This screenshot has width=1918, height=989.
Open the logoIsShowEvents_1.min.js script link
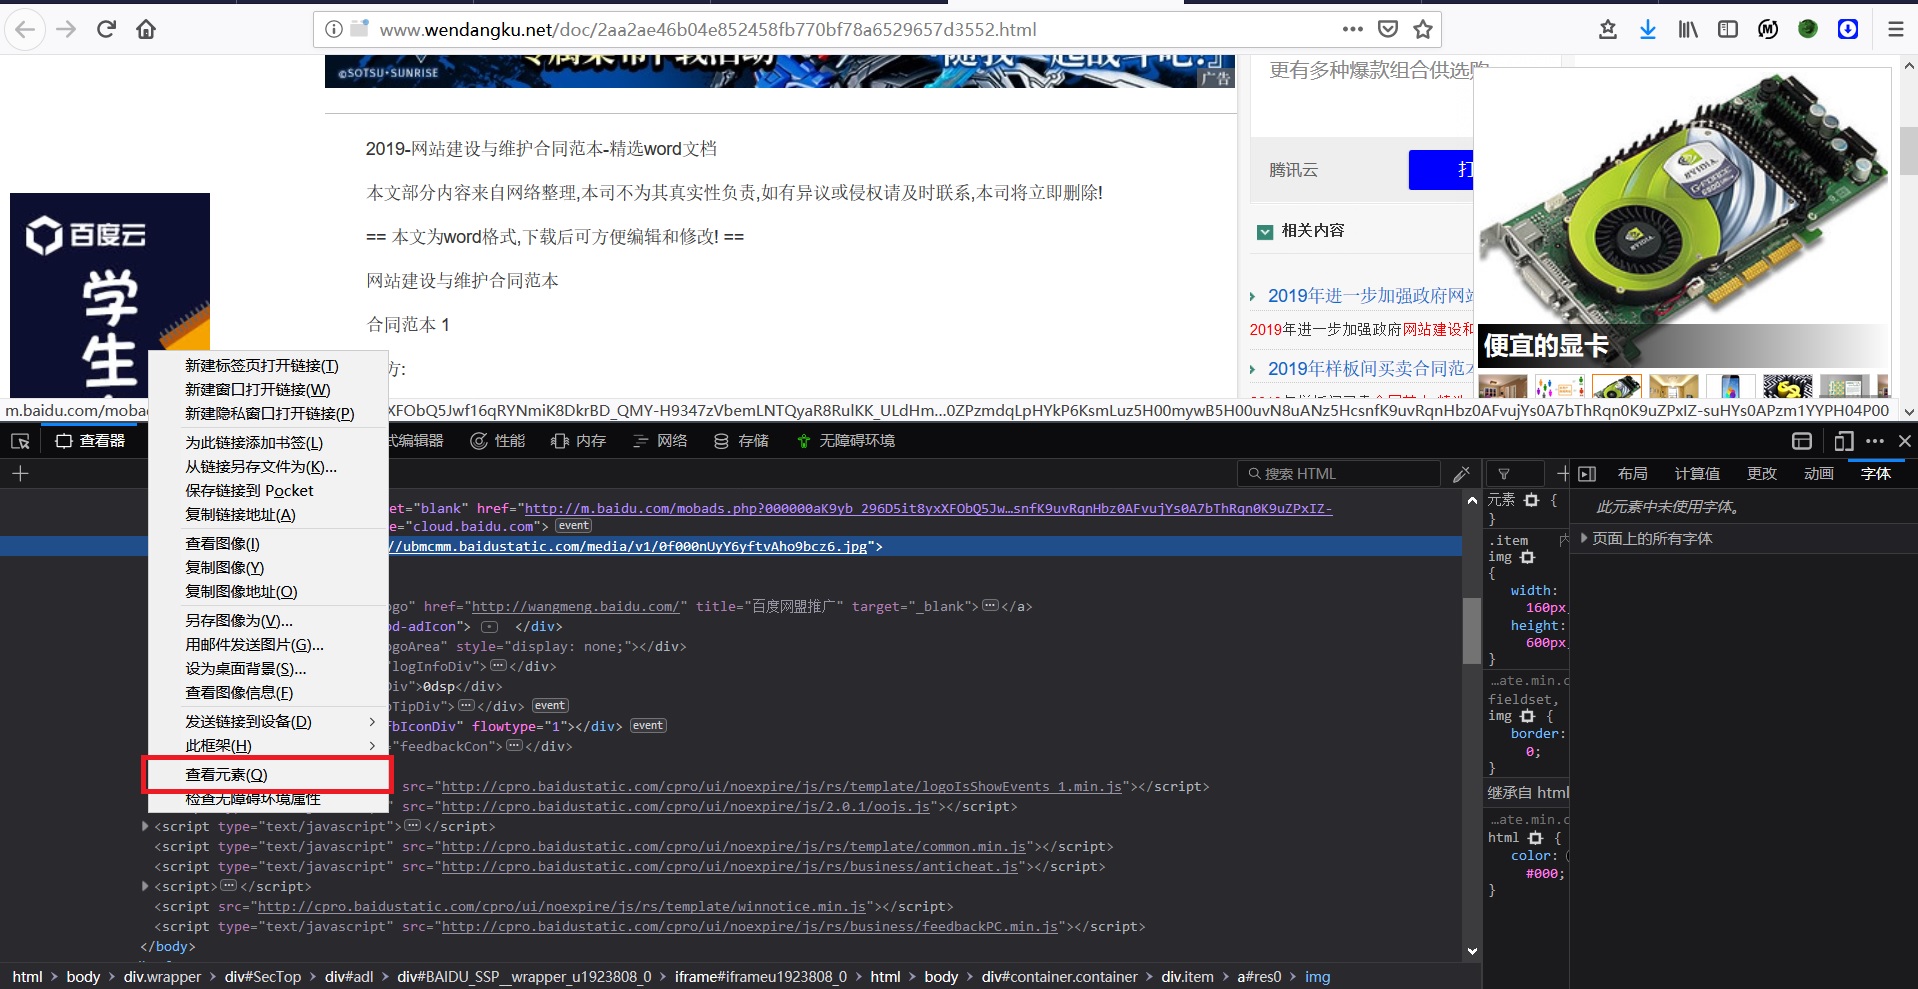pyautogui.click(x=782, y=786)
